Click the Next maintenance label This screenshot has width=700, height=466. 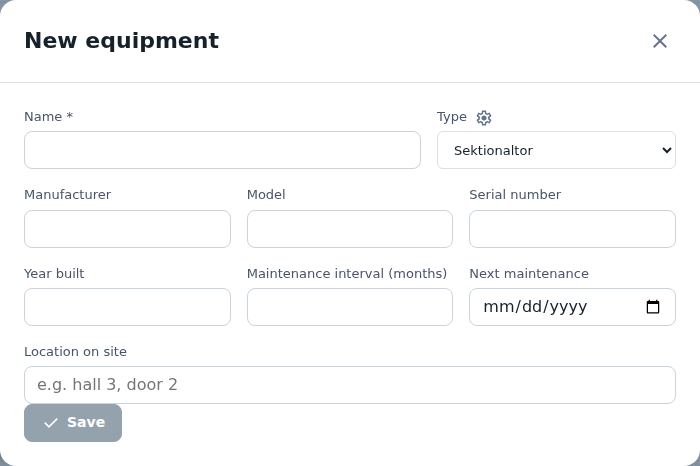point(529,274)
